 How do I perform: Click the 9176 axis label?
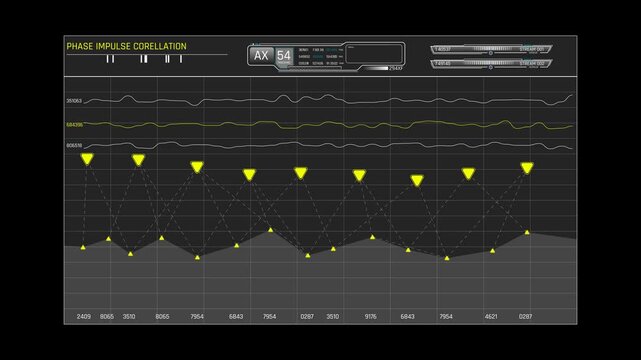(x=370, y=317)
